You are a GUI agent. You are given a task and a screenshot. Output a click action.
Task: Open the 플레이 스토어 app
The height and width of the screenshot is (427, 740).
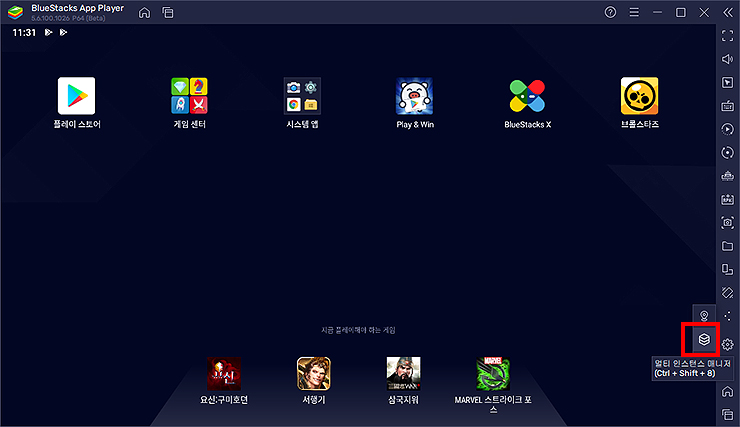[x=76, y=96]
